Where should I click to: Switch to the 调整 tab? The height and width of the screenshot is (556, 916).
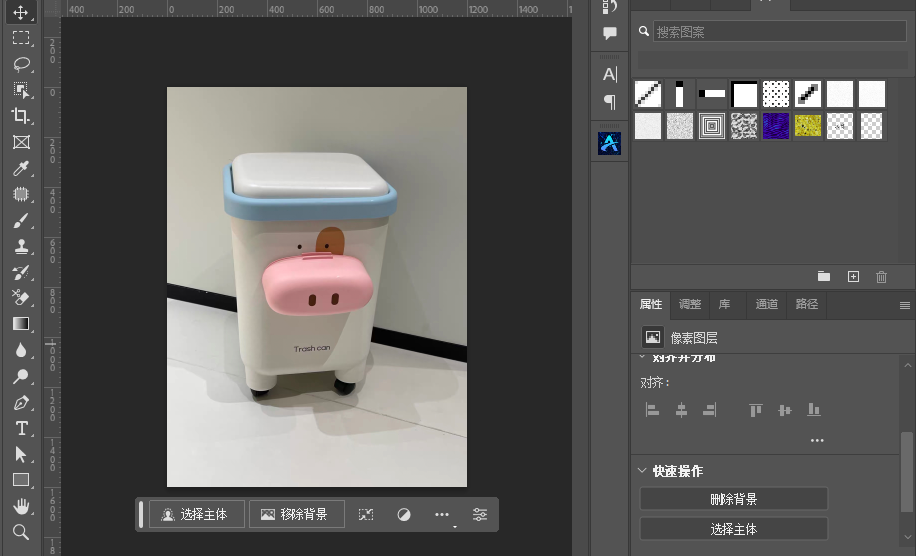pyautogui.click(x=690, y=304)
